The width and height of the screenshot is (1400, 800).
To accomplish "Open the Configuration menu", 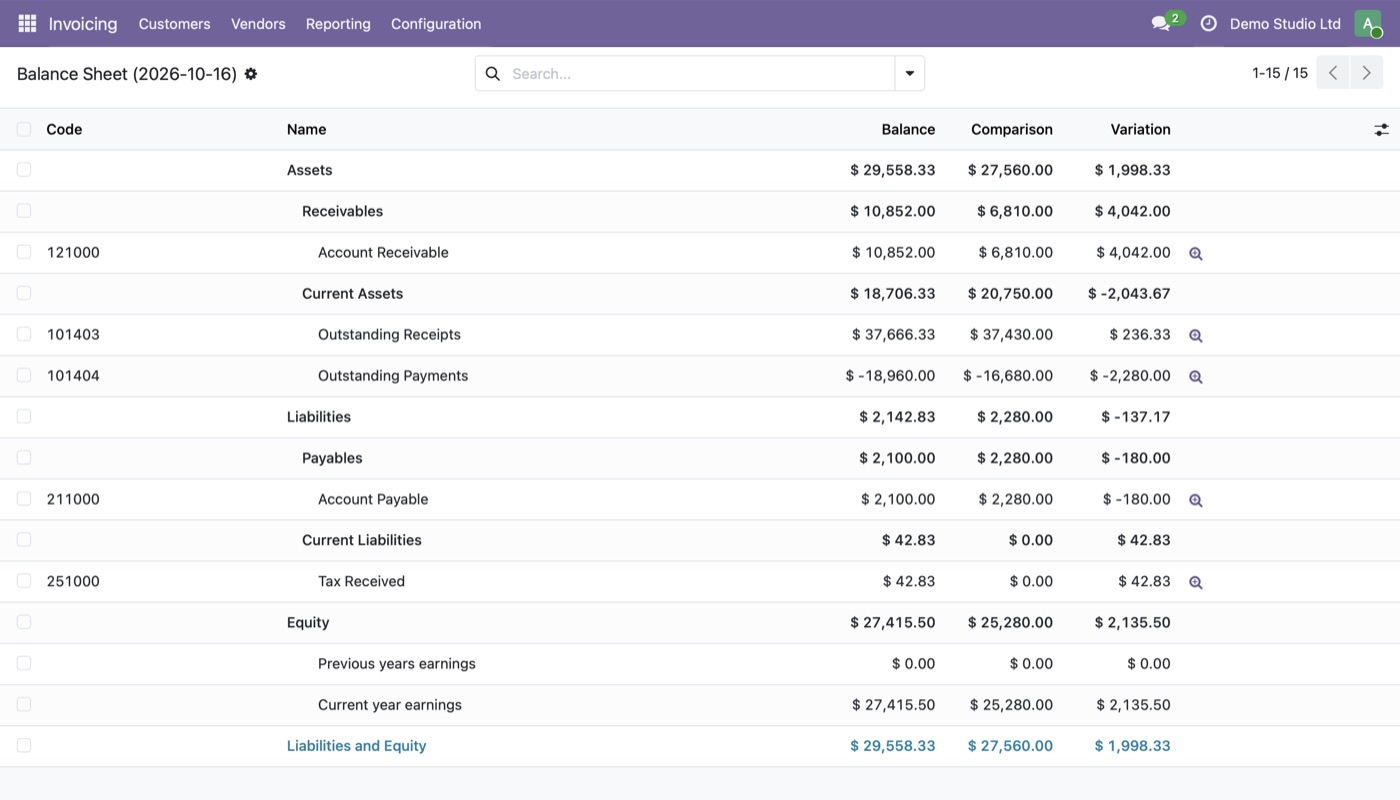I will coord(436,23).
